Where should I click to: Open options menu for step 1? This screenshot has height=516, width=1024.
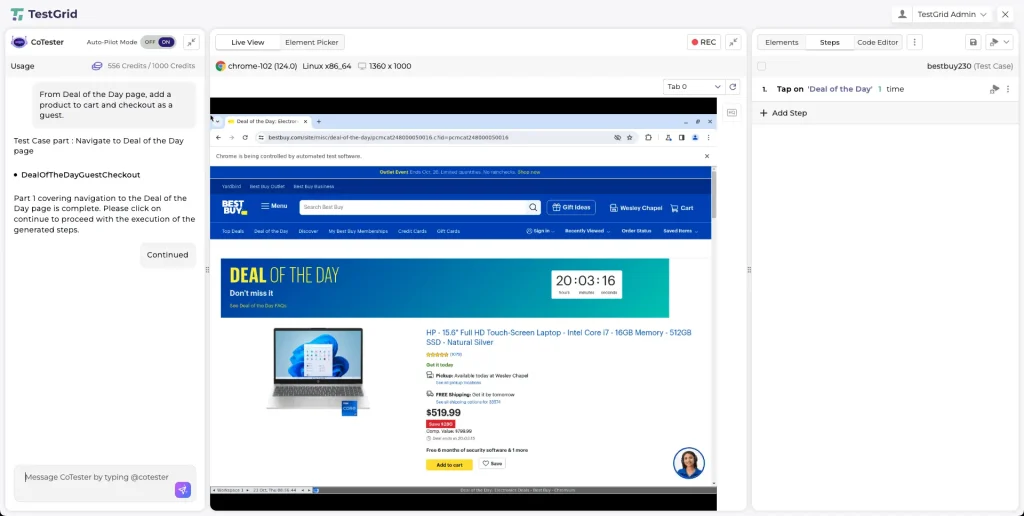tap(1008, 89)
